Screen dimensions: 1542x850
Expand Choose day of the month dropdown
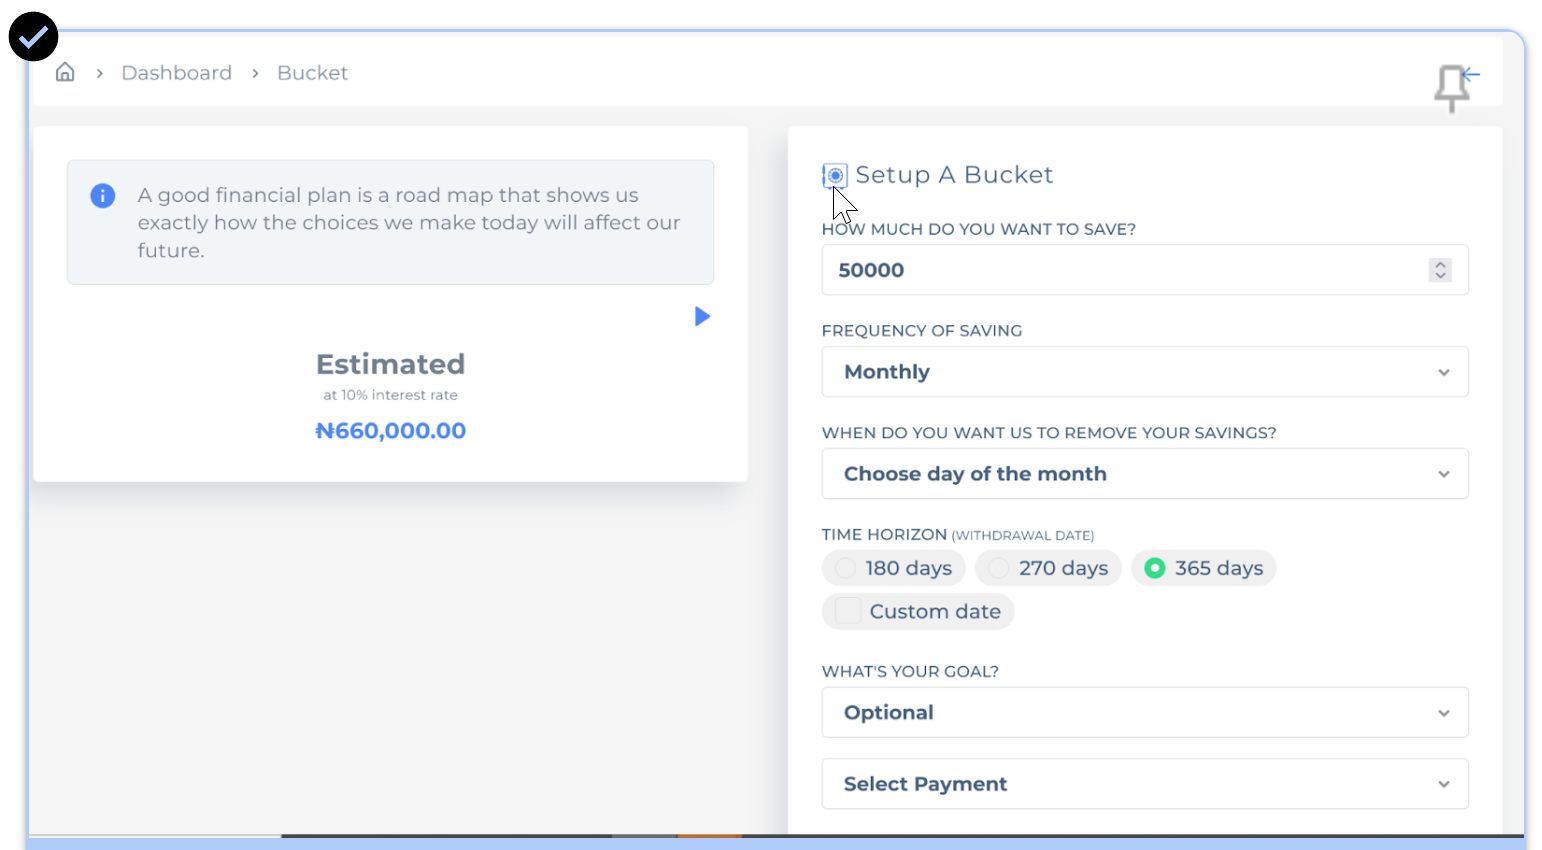point(1144,474)
